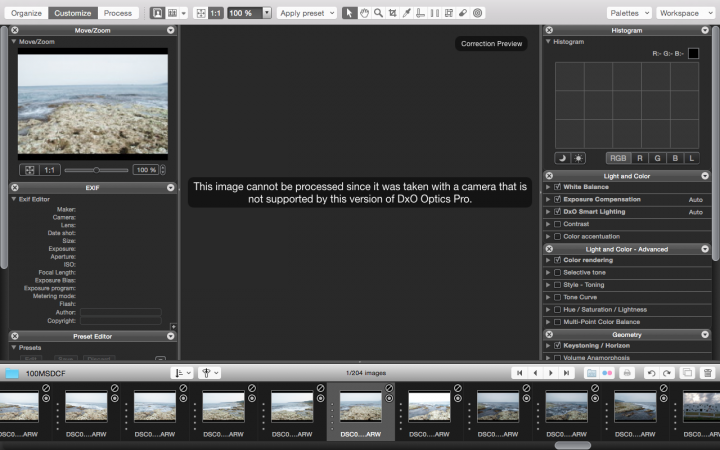Select the R histogram channel
The width and height of the screenshot is (720, 450).
[640, 158]
